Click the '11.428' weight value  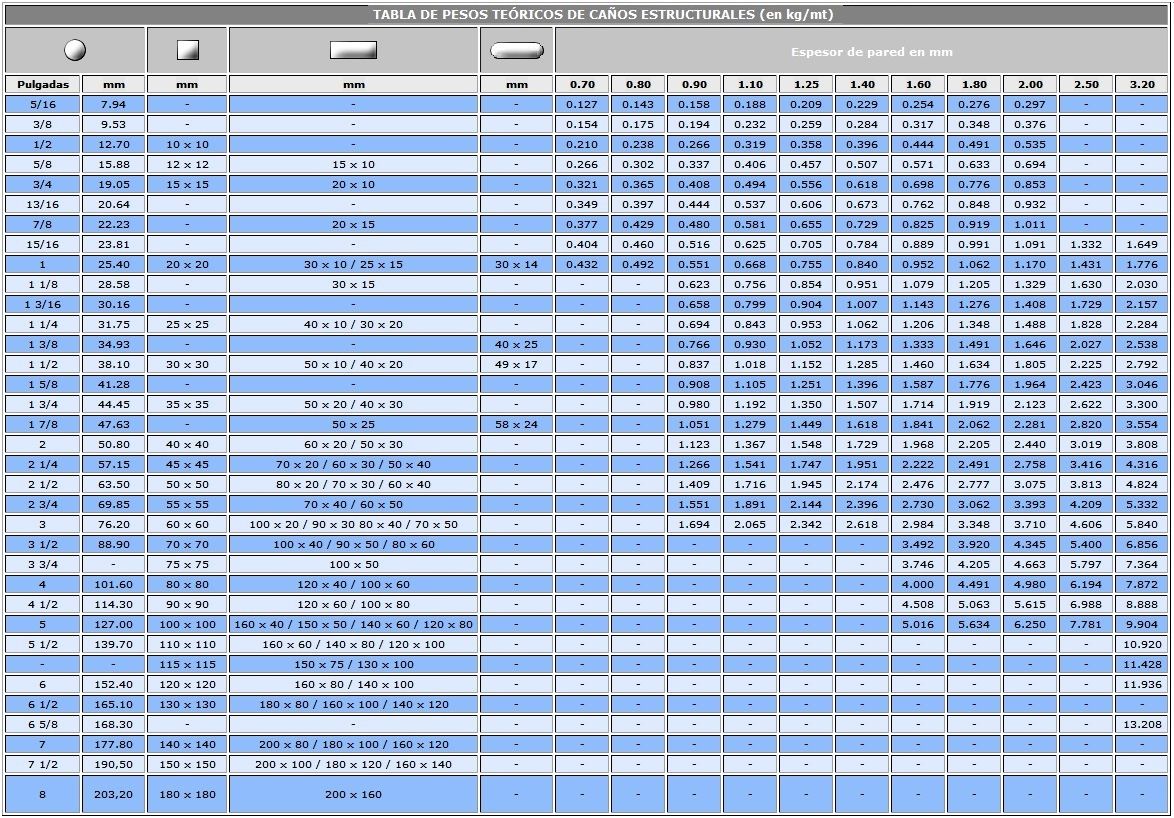coord(1142,665)
